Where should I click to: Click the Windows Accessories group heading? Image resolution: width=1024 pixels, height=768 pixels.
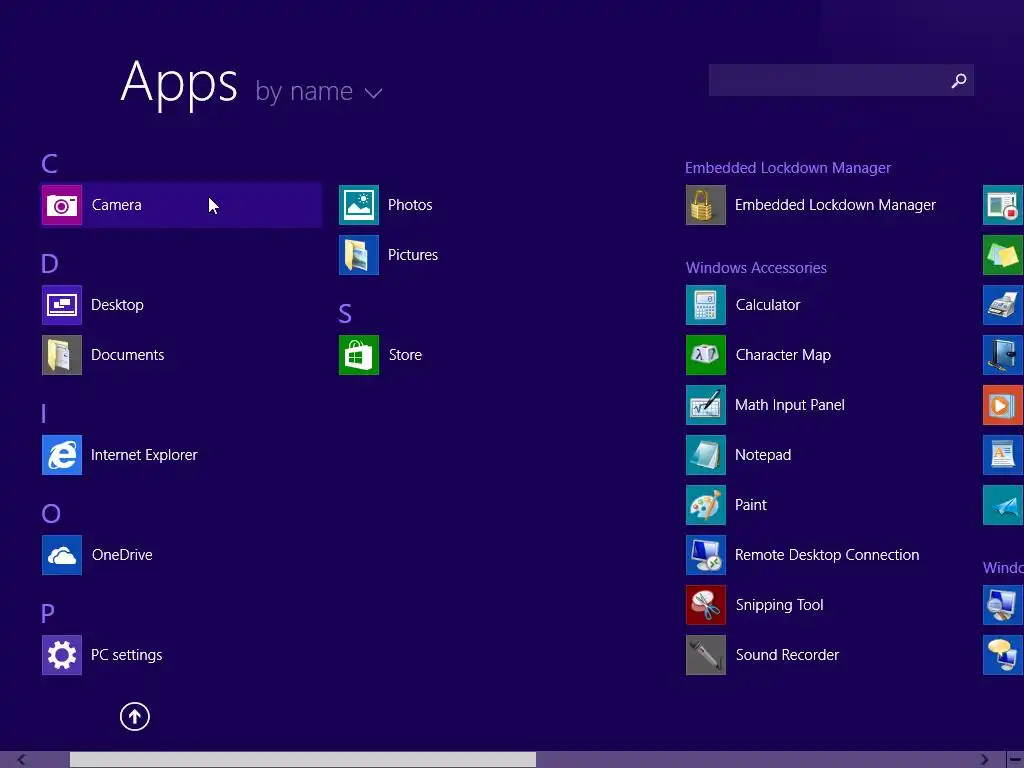[756, 268]
